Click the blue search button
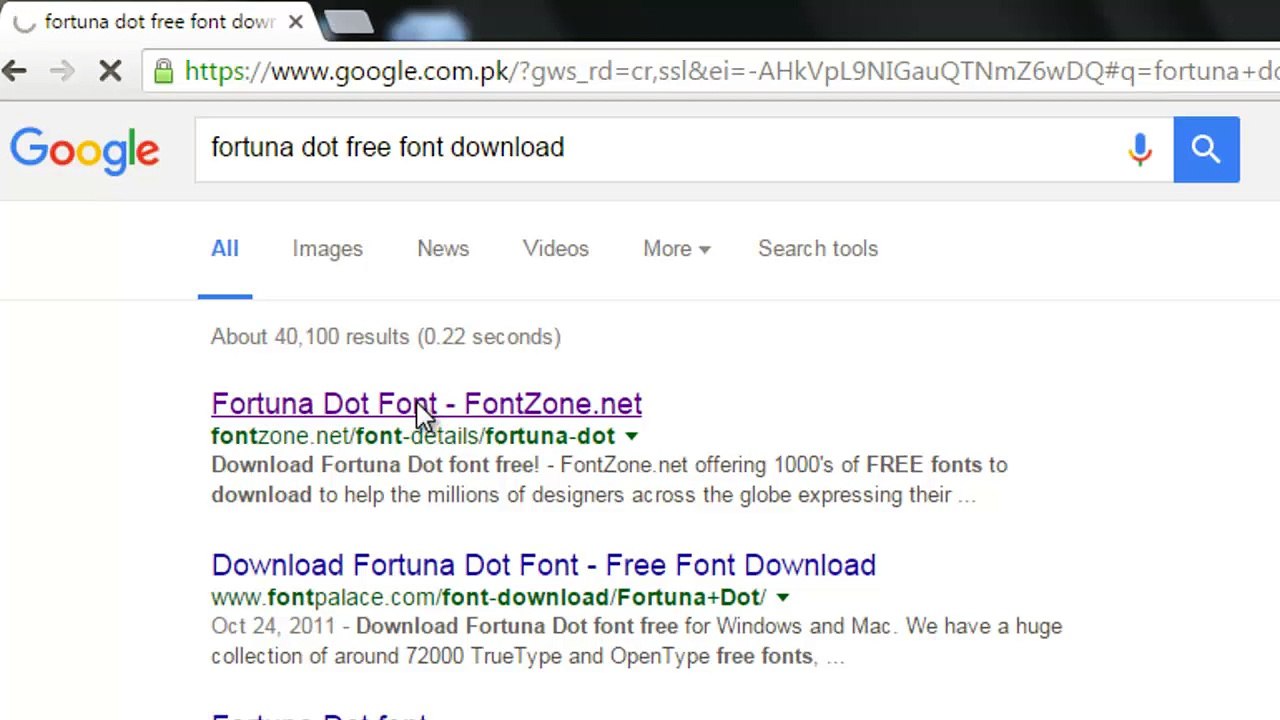 click(x=1206, y=149)
